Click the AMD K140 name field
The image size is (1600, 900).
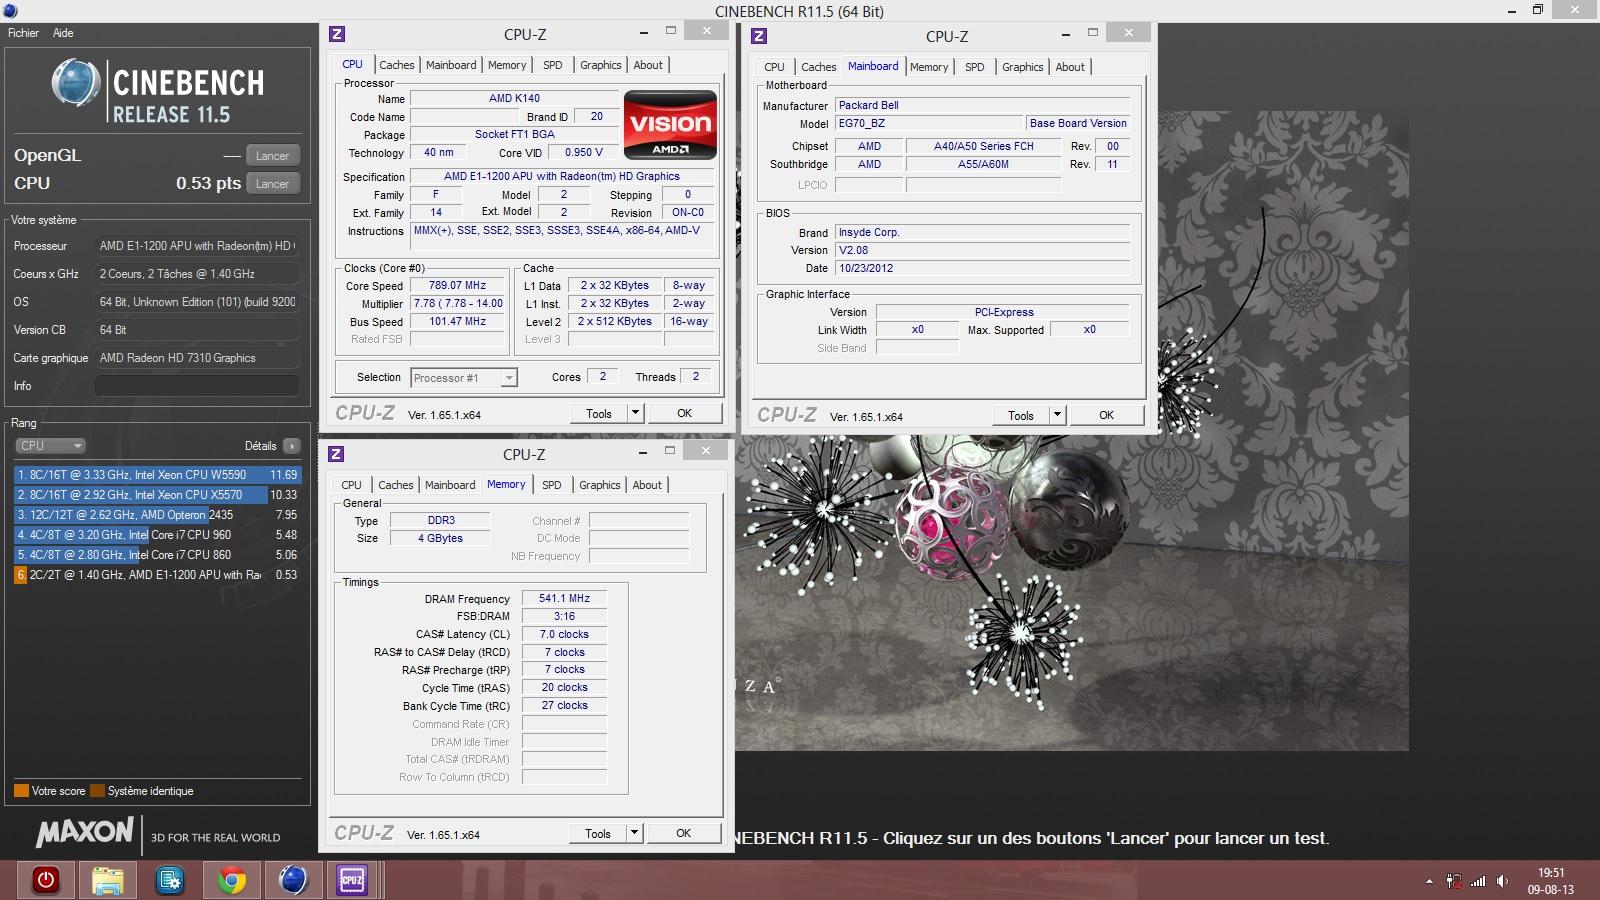(x=514, y=98)
